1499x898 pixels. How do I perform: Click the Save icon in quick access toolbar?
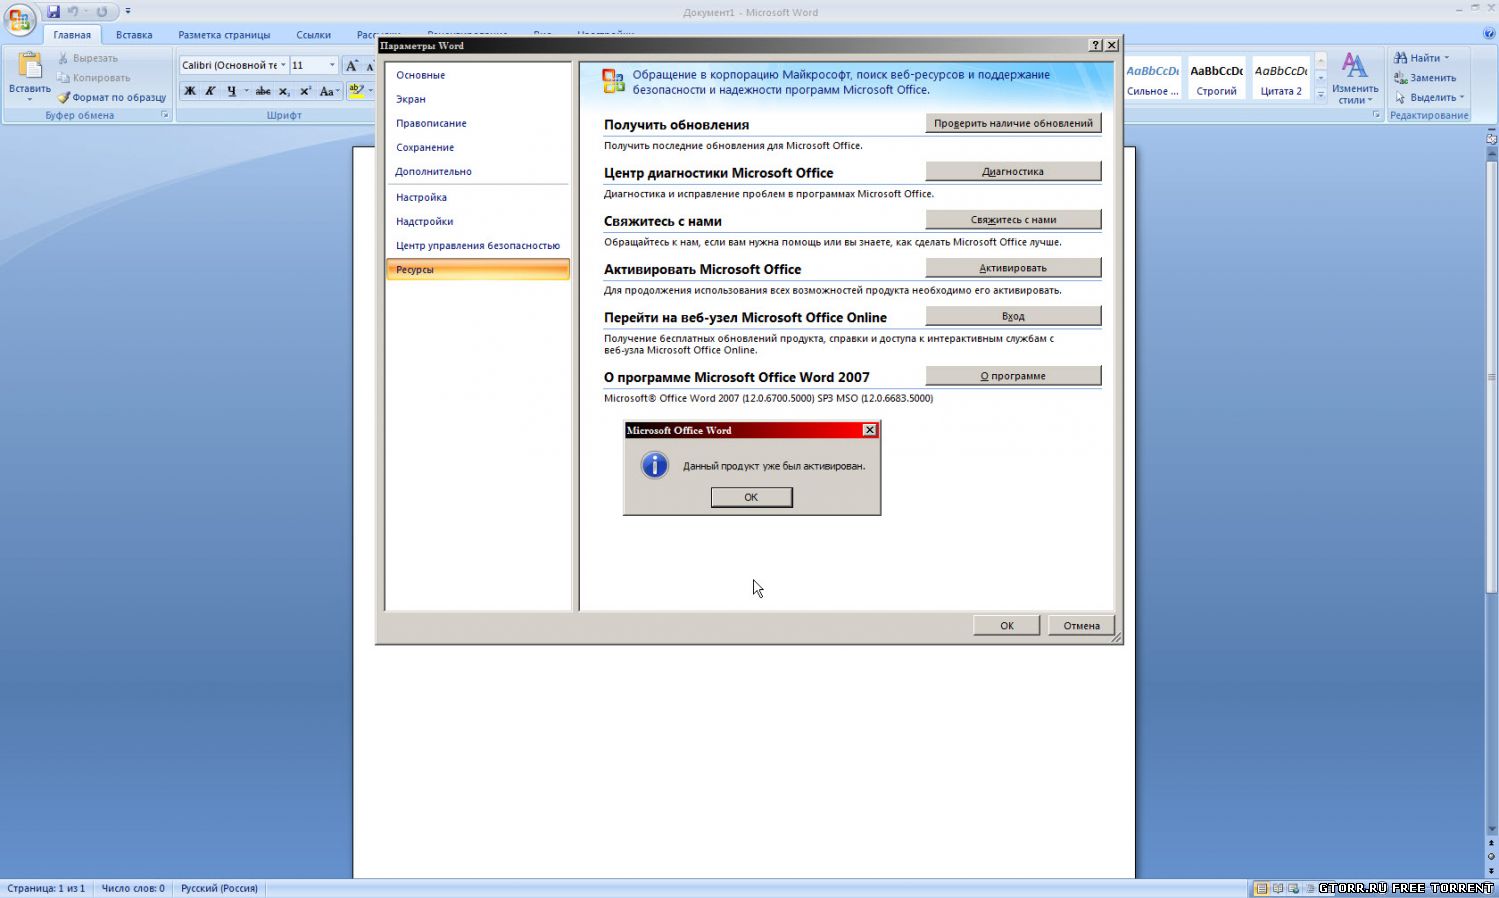[54, 12]
